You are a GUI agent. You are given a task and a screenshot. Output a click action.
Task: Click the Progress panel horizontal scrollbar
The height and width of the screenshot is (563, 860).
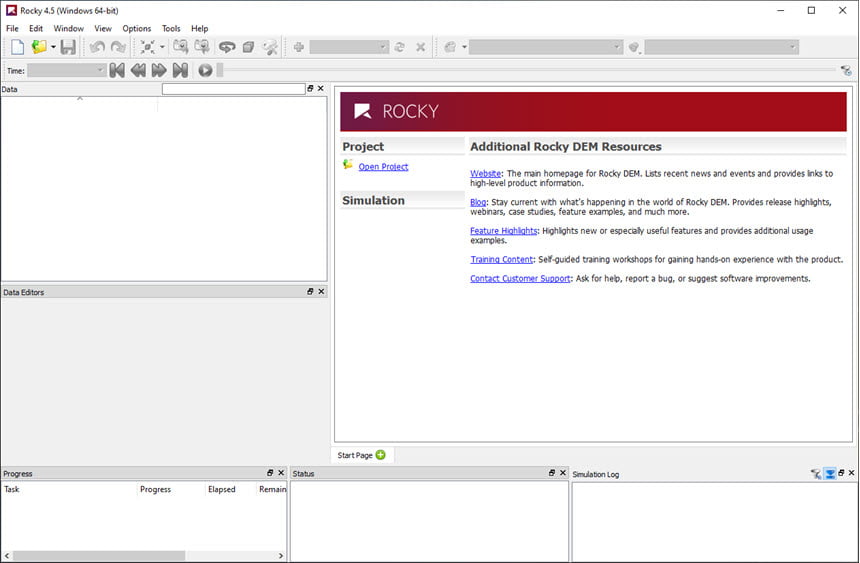[99, 556]
